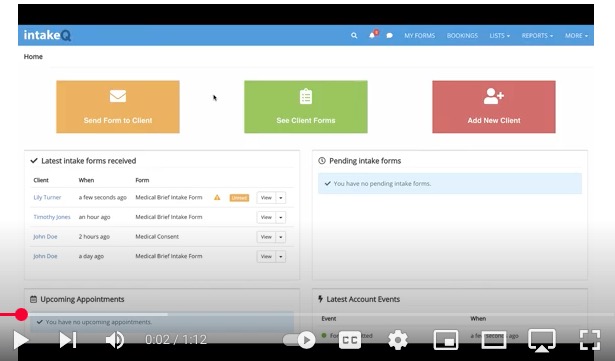Toggle closed captions CC button
The image size is (615, 361).
349,340
